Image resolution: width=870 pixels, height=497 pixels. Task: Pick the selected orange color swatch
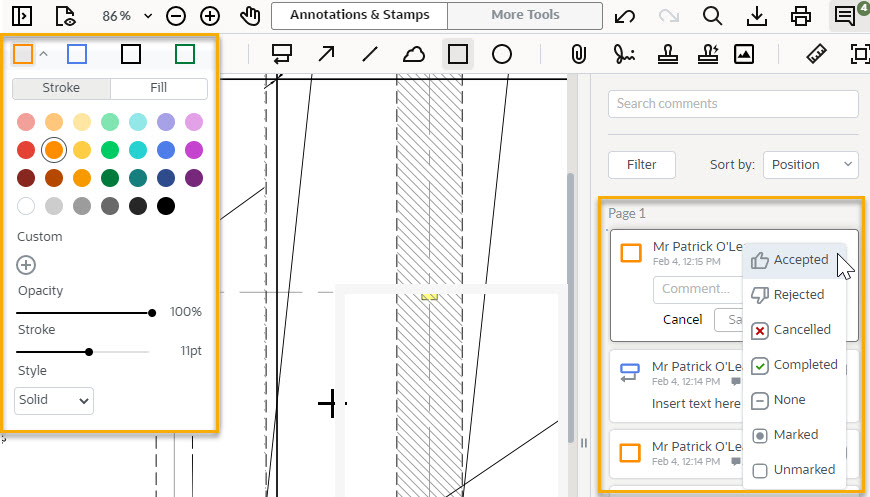(54, 150)
